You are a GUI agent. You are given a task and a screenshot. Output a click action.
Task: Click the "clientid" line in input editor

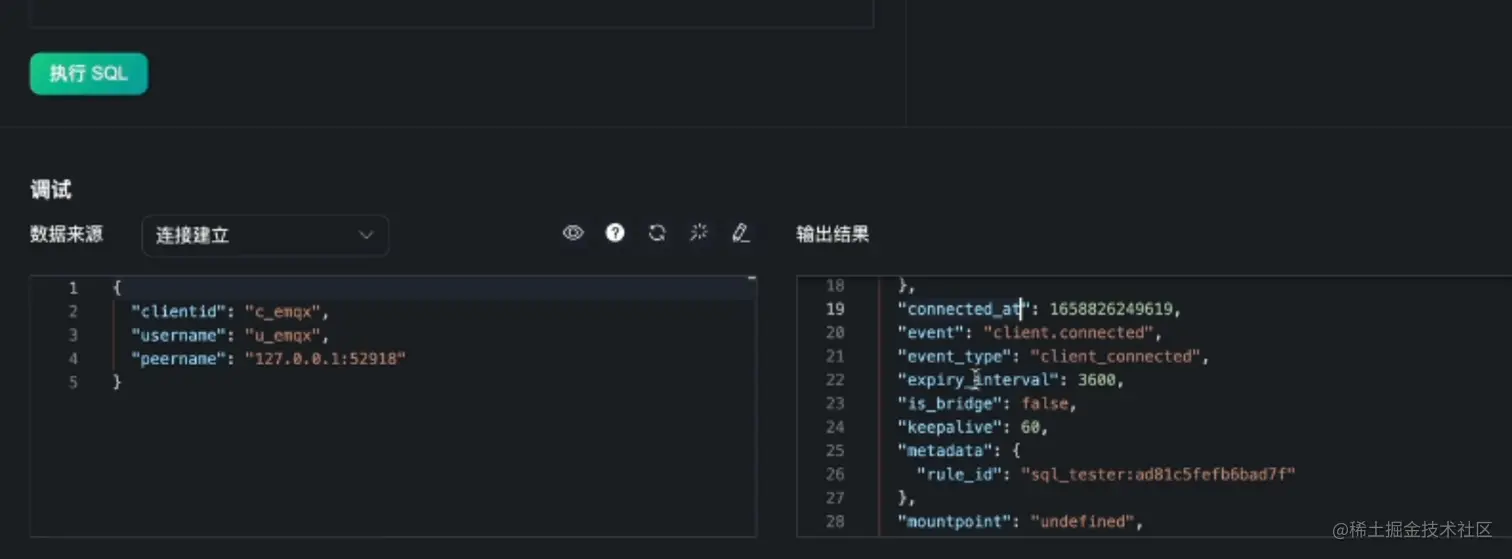(x=230, y=312)
